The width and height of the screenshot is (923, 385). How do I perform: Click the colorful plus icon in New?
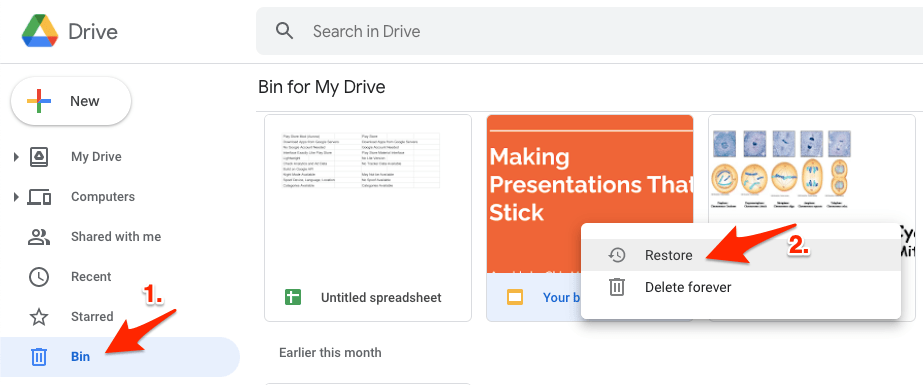click(x=39, y=101)
